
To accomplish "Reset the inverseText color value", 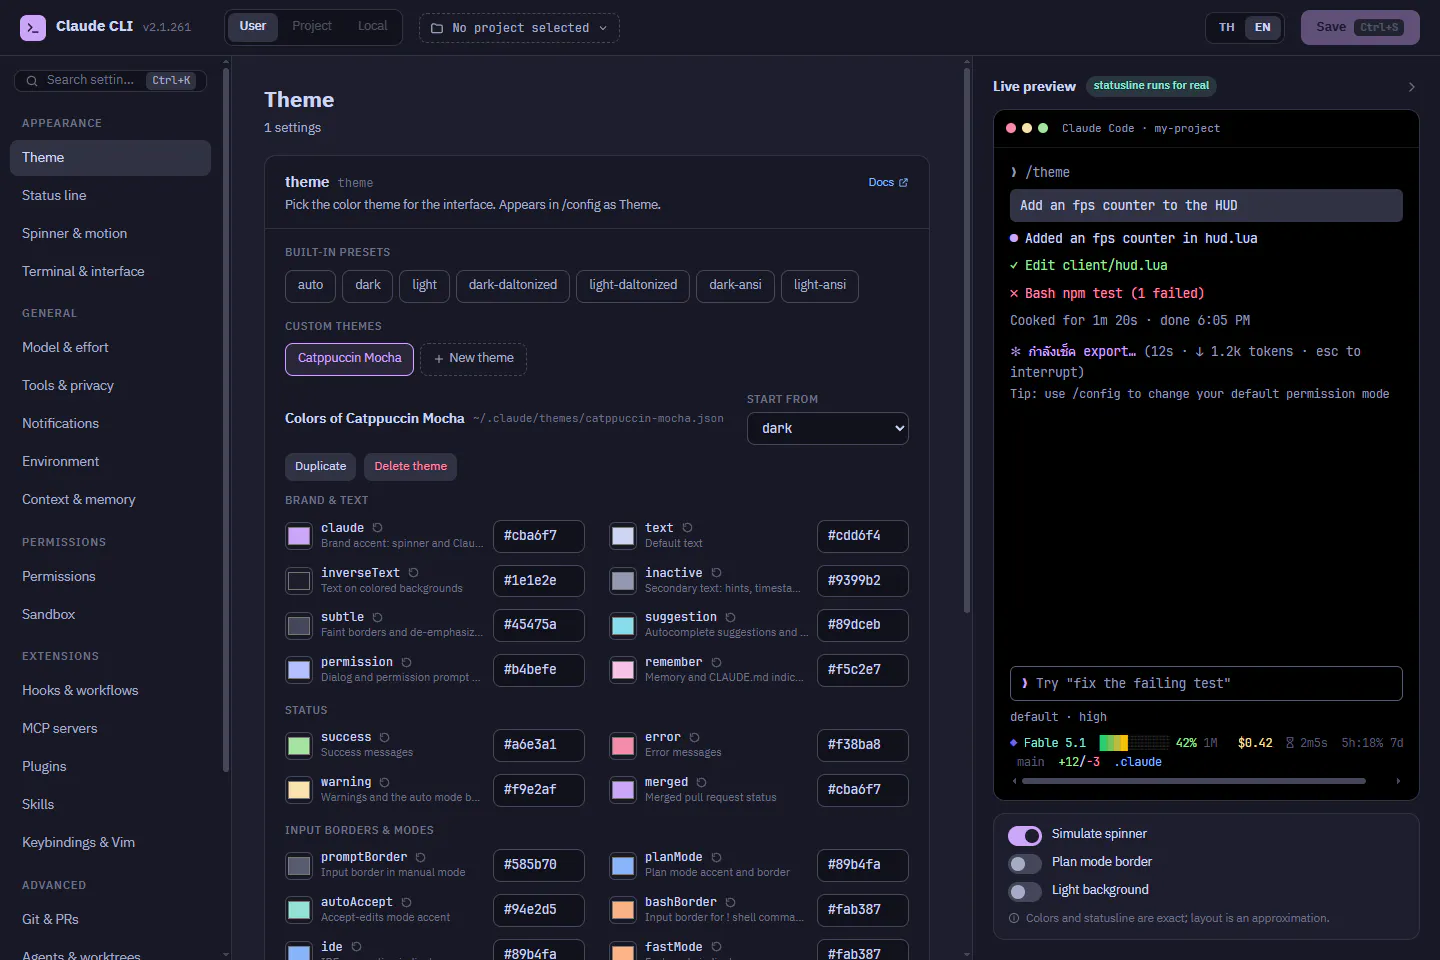I will pos(414,573).
